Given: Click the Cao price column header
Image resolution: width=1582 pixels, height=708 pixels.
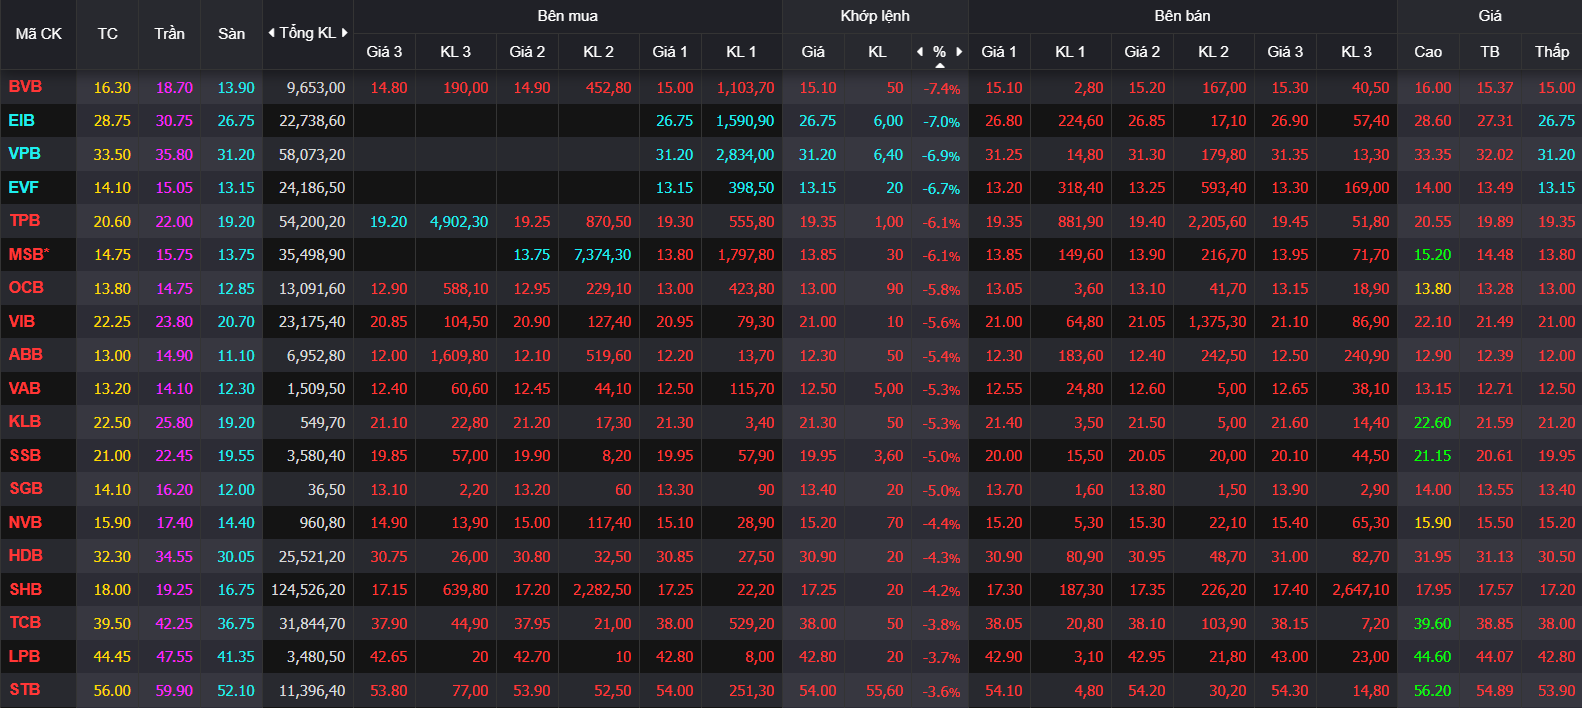Looking at the screenshot, I should coord(1428,51).
